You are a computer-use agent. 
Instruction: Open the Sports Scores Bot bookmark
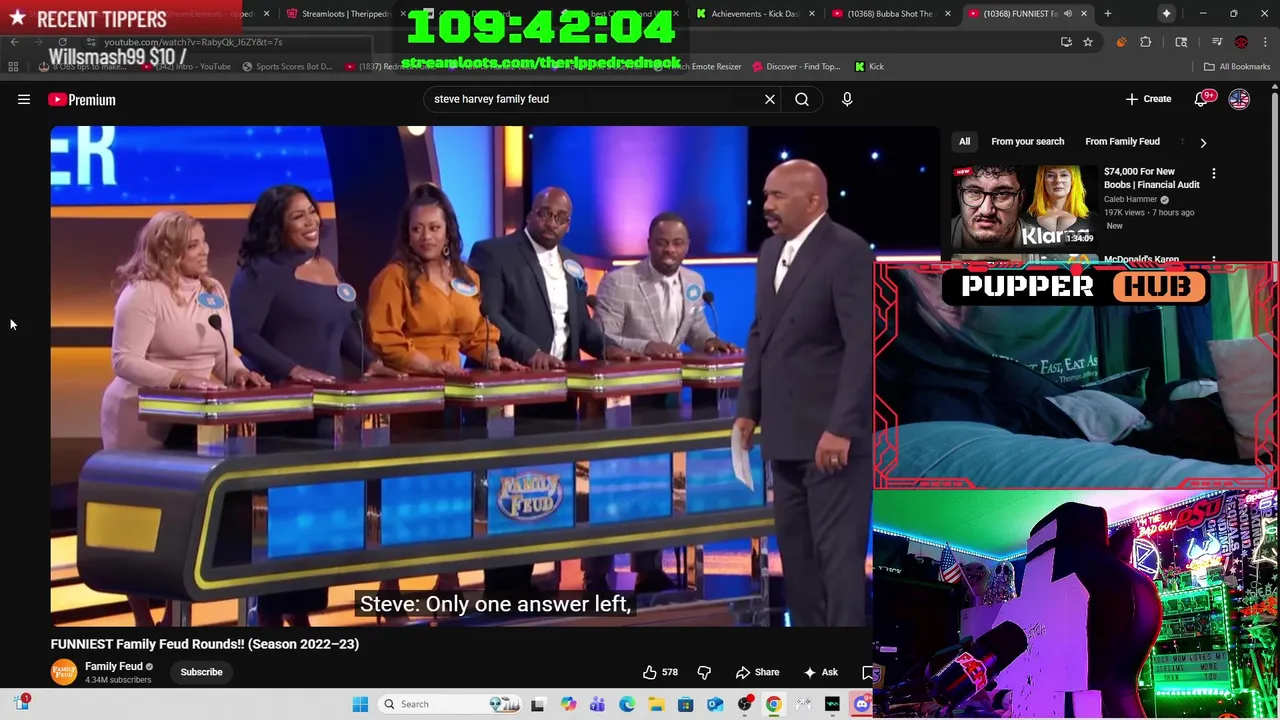pyautogui.click(x=287, y=66)
